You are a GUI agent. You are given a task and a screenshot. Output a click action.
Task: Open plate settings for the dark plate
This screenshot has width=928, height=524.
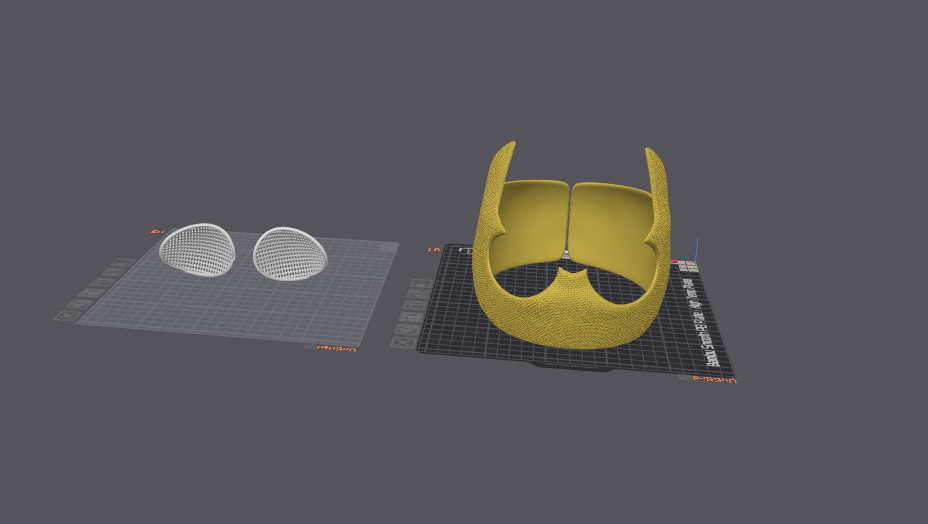pyautogui.click(x=420, y=294)
